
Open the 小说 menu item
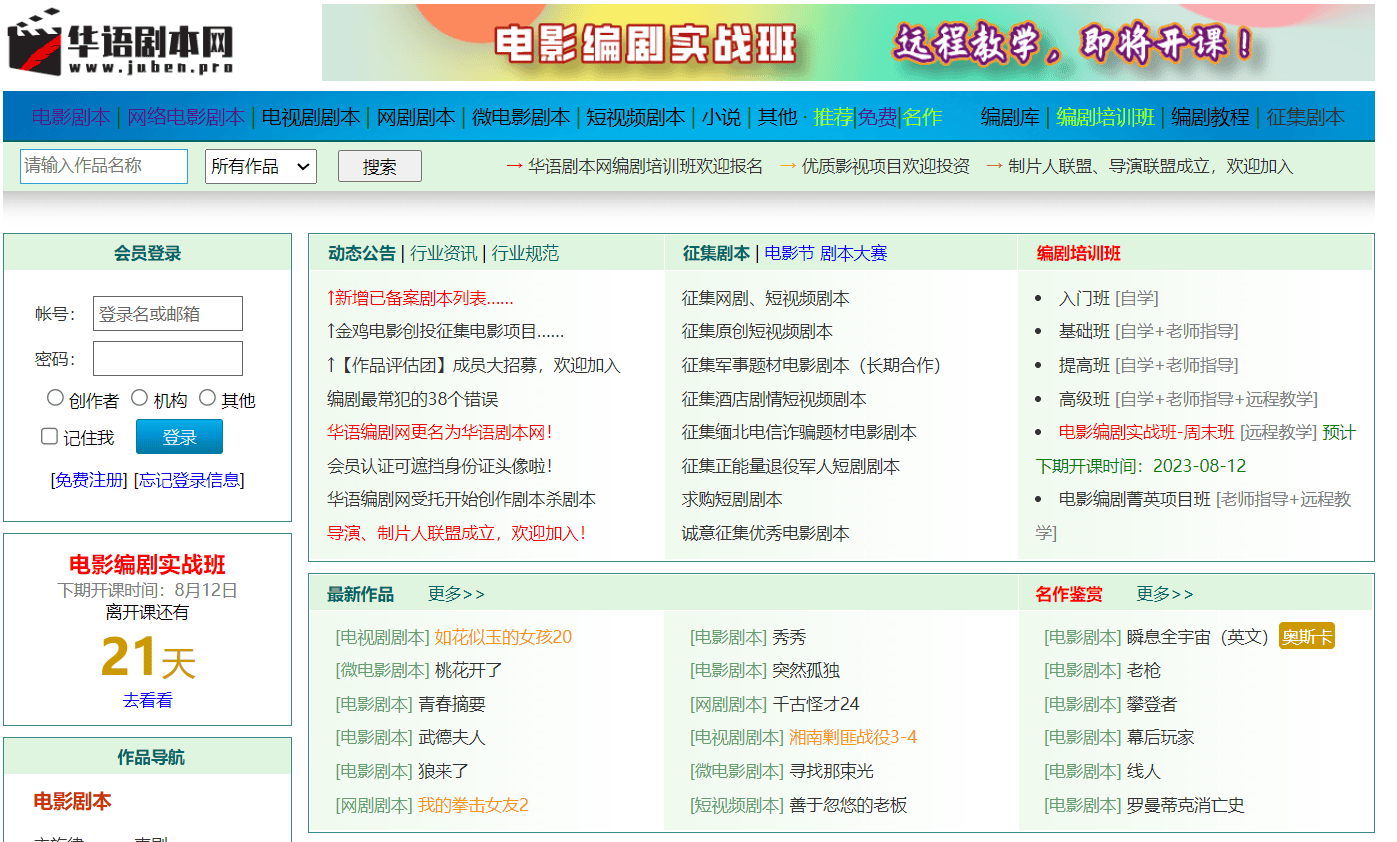coord(720,116)
